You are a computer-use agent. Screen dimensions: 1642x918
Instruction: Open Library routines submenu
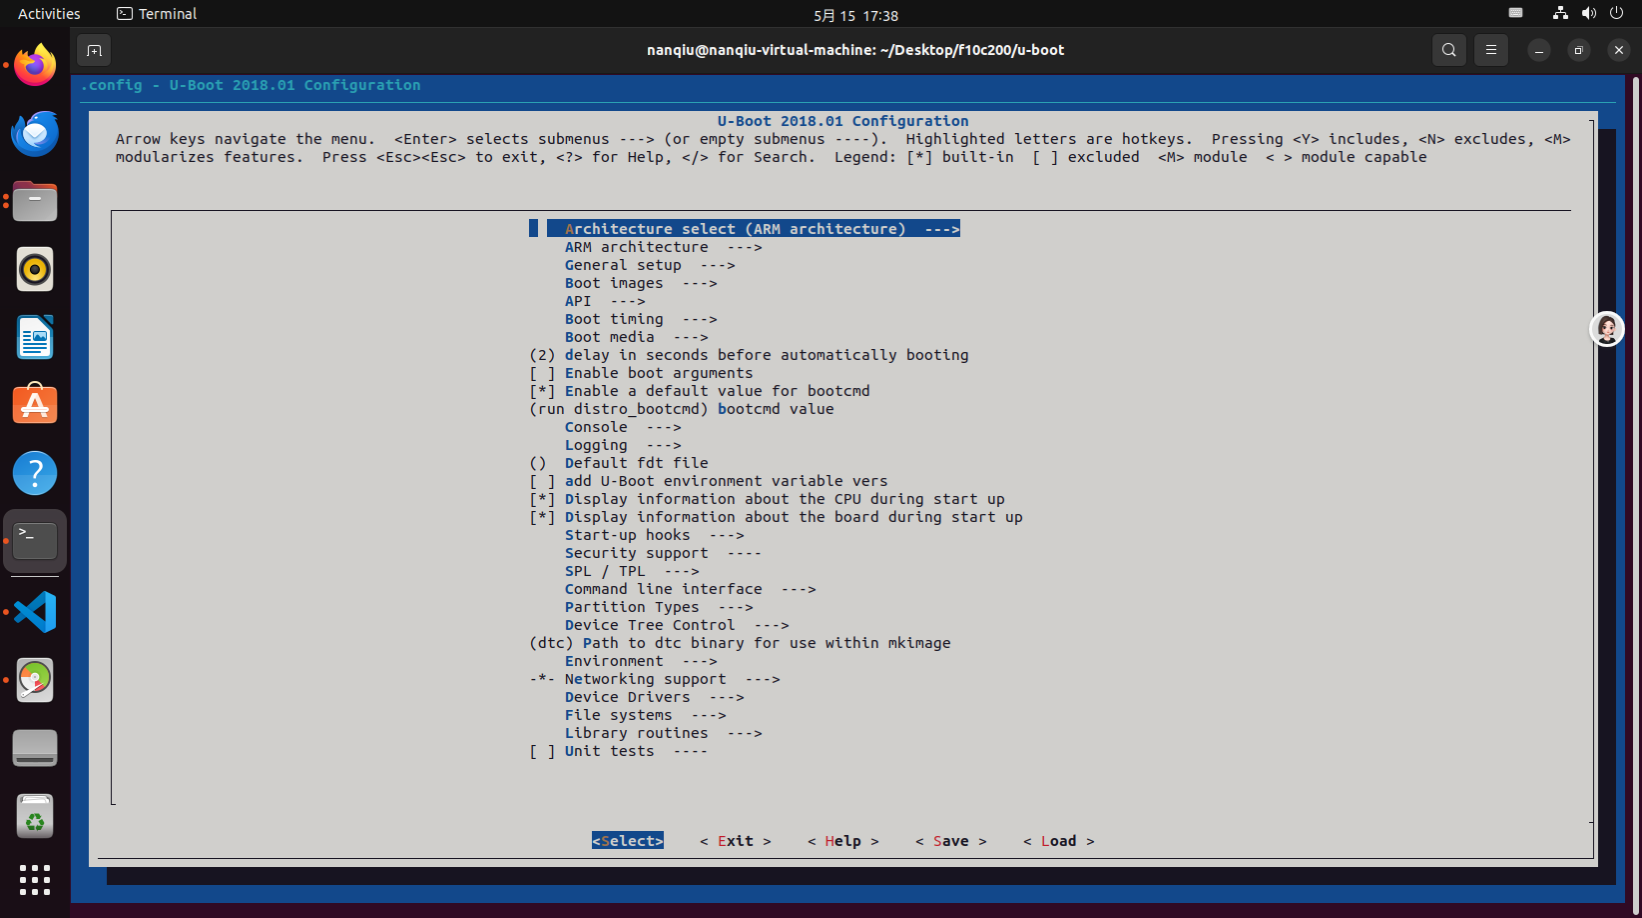click(x=663, y=733)
